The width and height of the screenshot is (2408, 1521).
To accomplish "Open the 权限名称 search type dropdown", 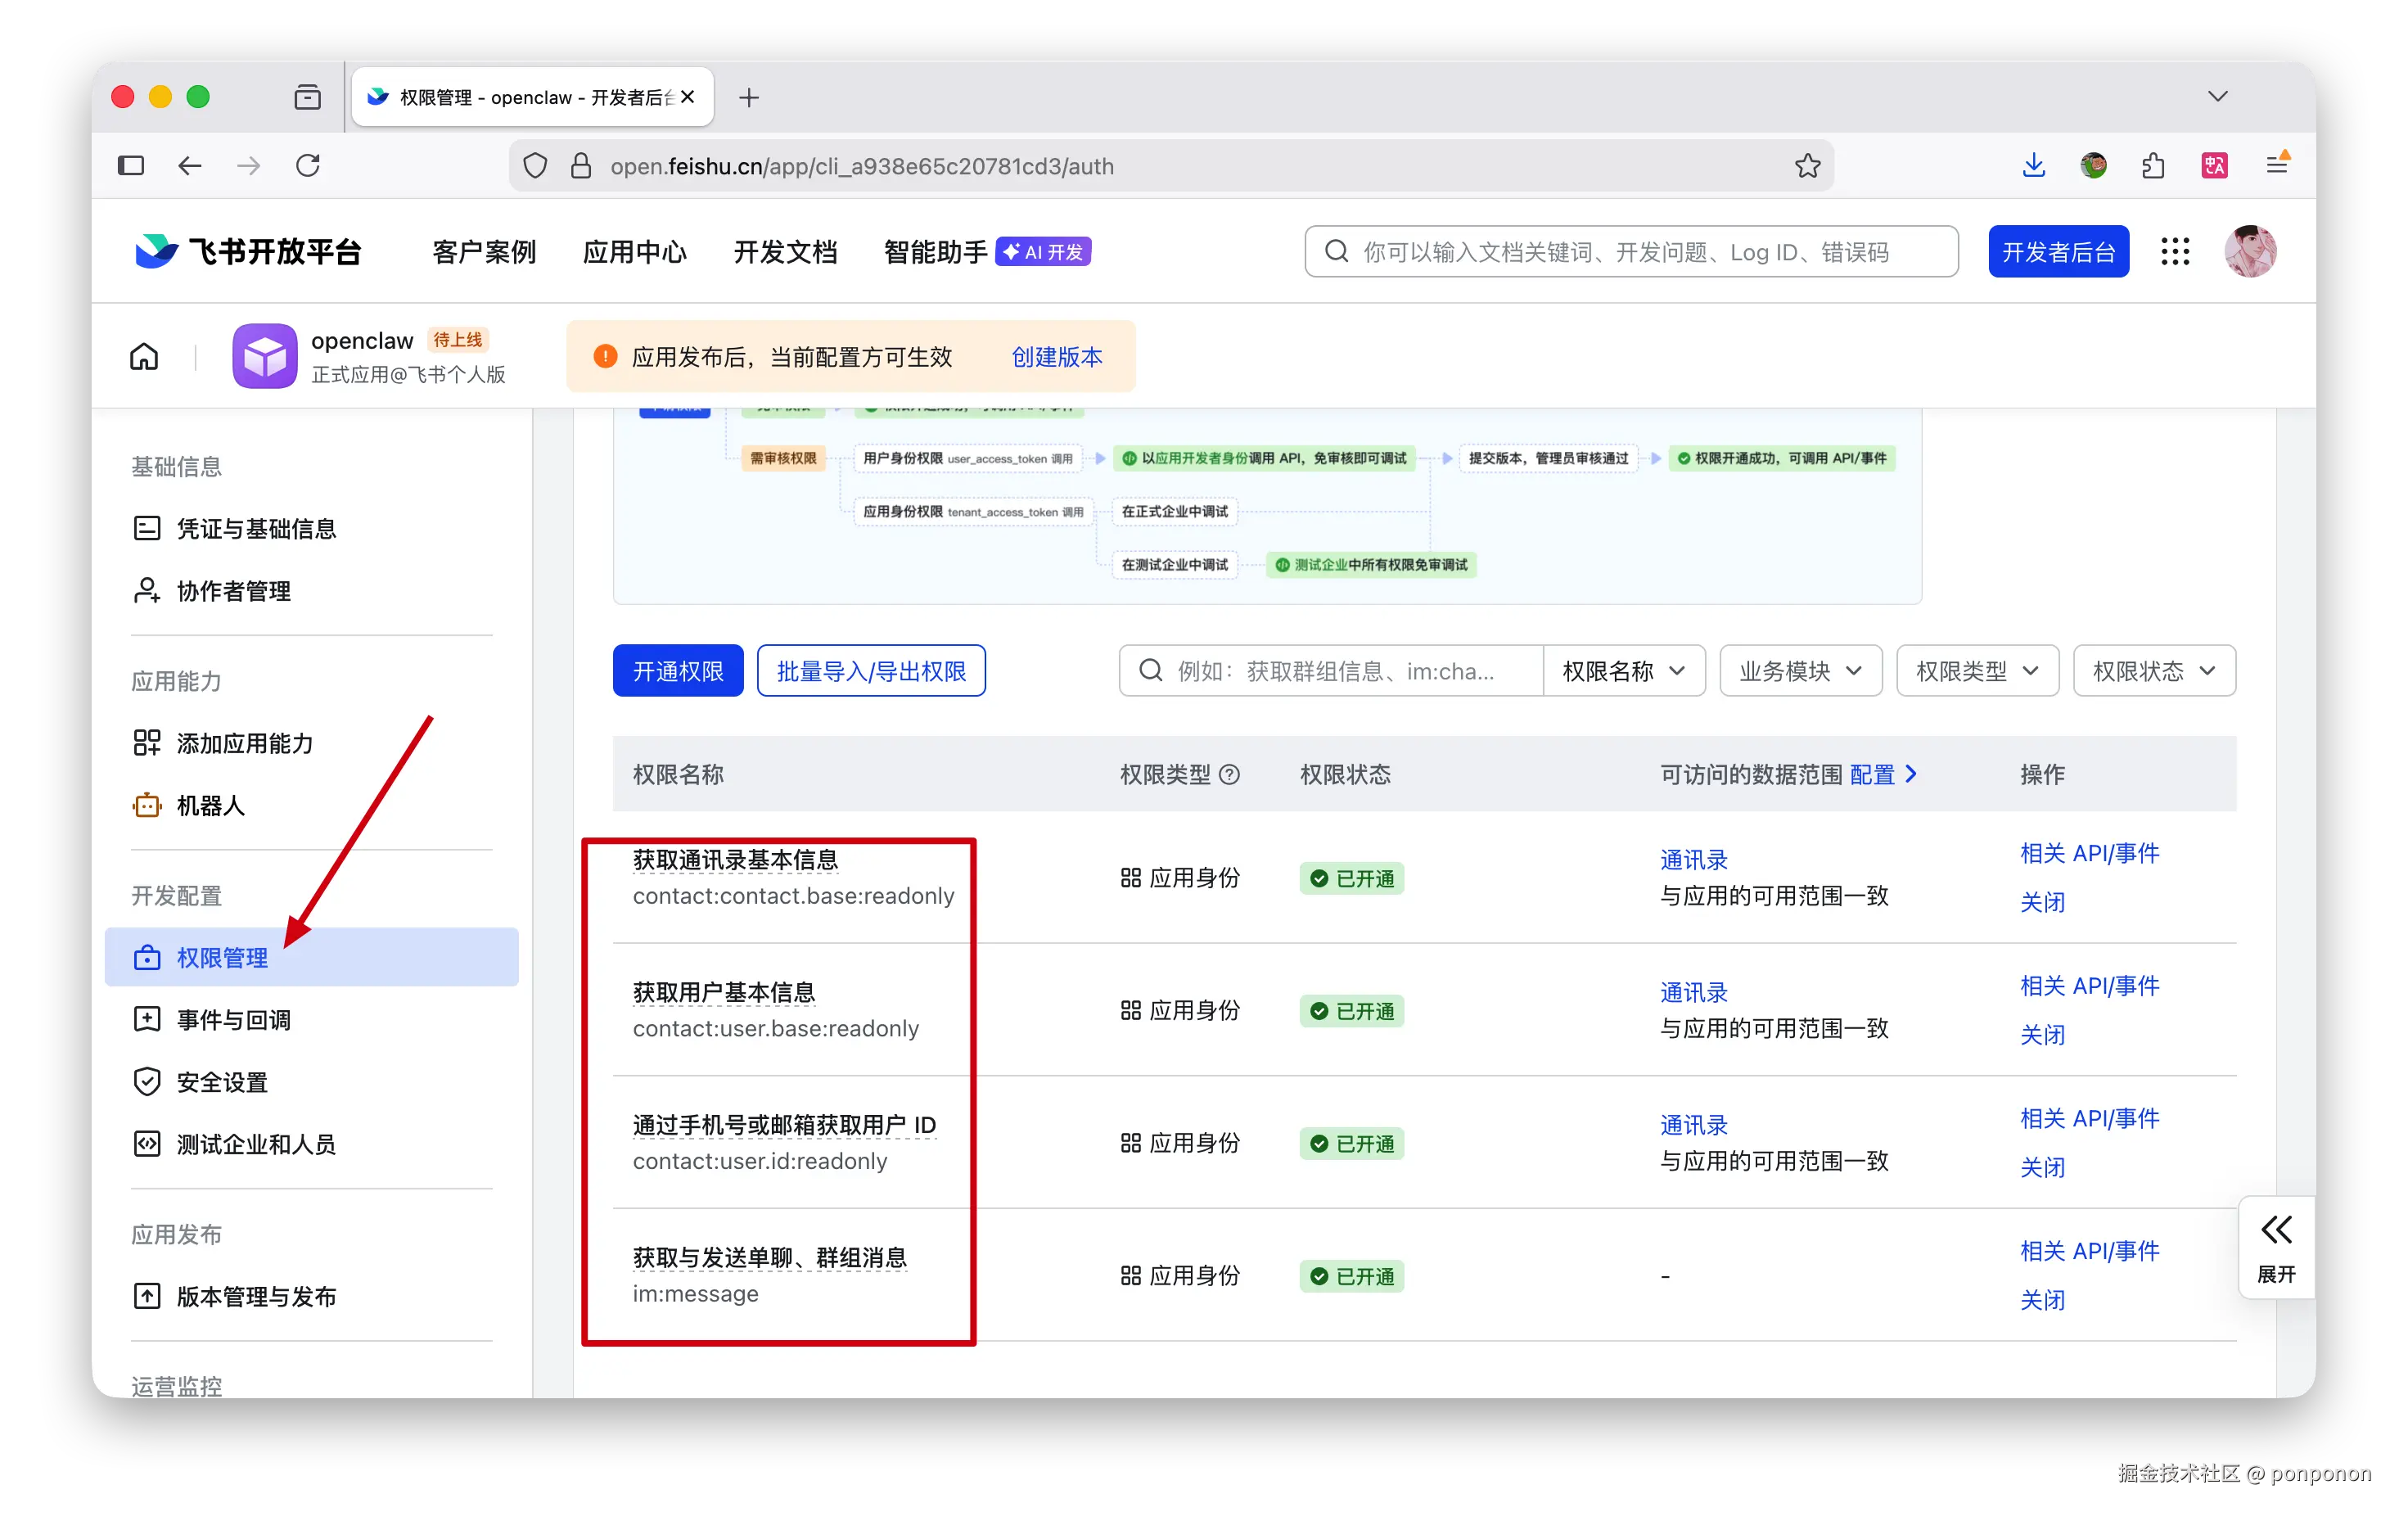I will pos(1623,671).
